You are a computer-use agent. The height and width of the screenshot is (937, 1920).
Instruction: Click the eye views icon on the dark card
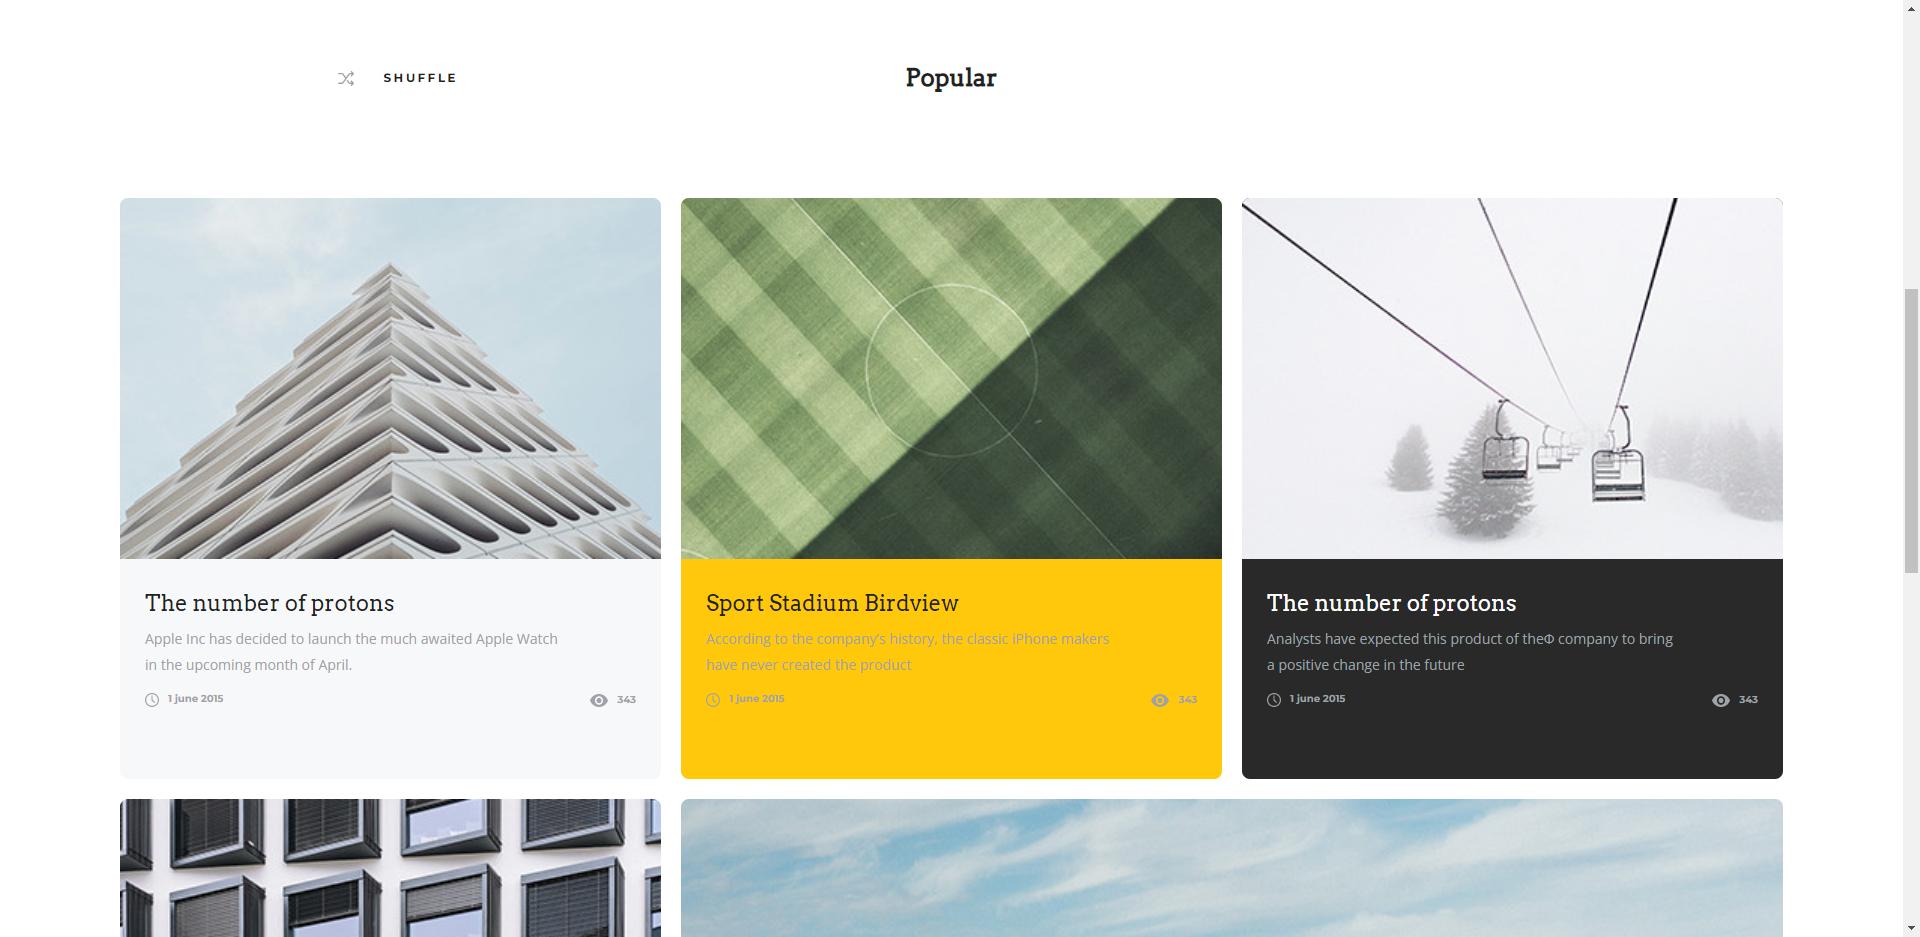[x=1721, y=700]
